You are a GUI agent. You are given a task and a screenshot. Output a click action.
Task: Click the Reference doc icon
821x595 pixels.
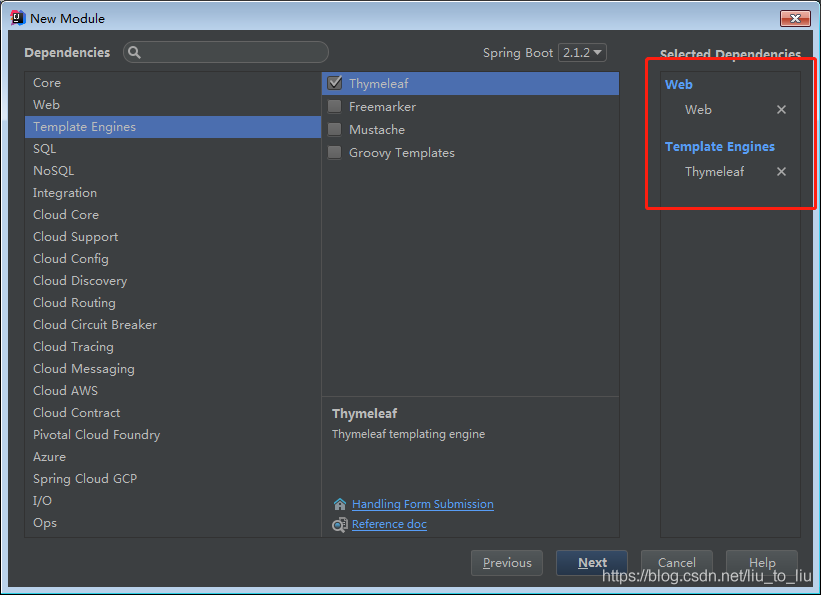click(x=340, y=524)
